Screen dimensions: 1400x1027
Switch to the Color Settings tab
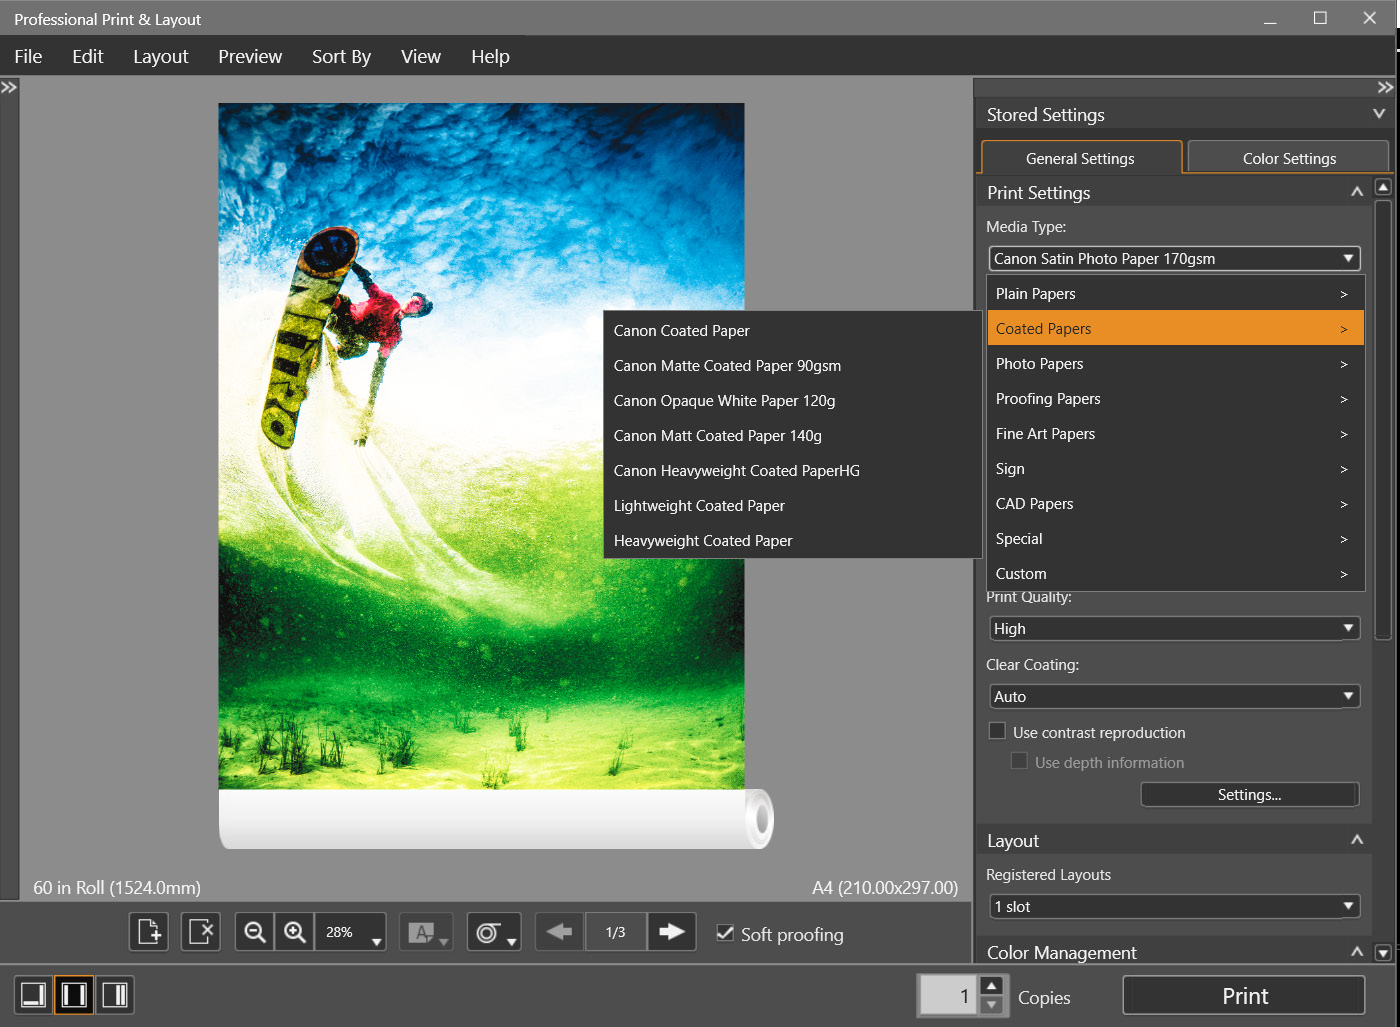[x=1288, y=158]
